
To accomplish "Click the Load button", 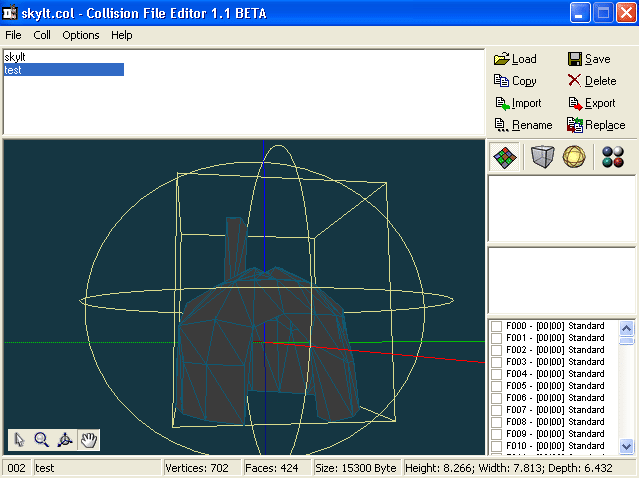I will pyautogui.click(x=515, y=59).
